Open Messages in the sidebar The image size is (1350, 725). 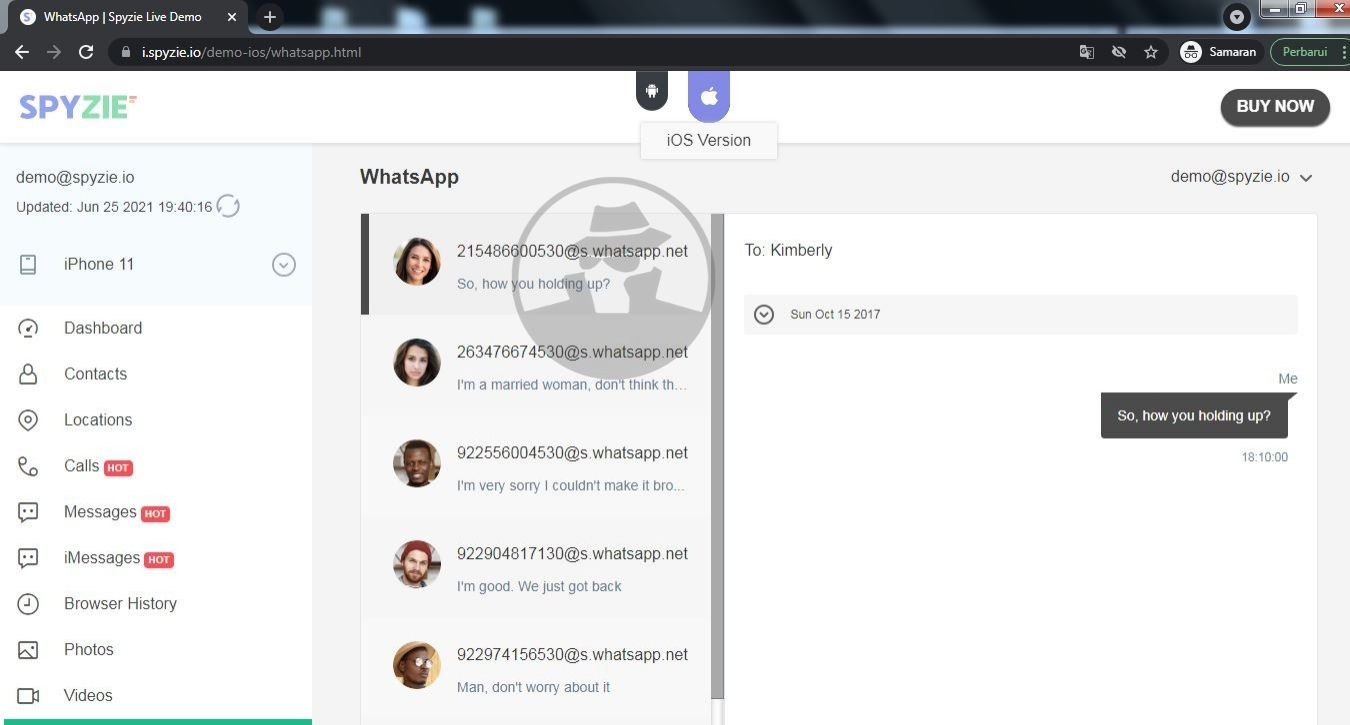pyautogui.click(x=100, y=512)
